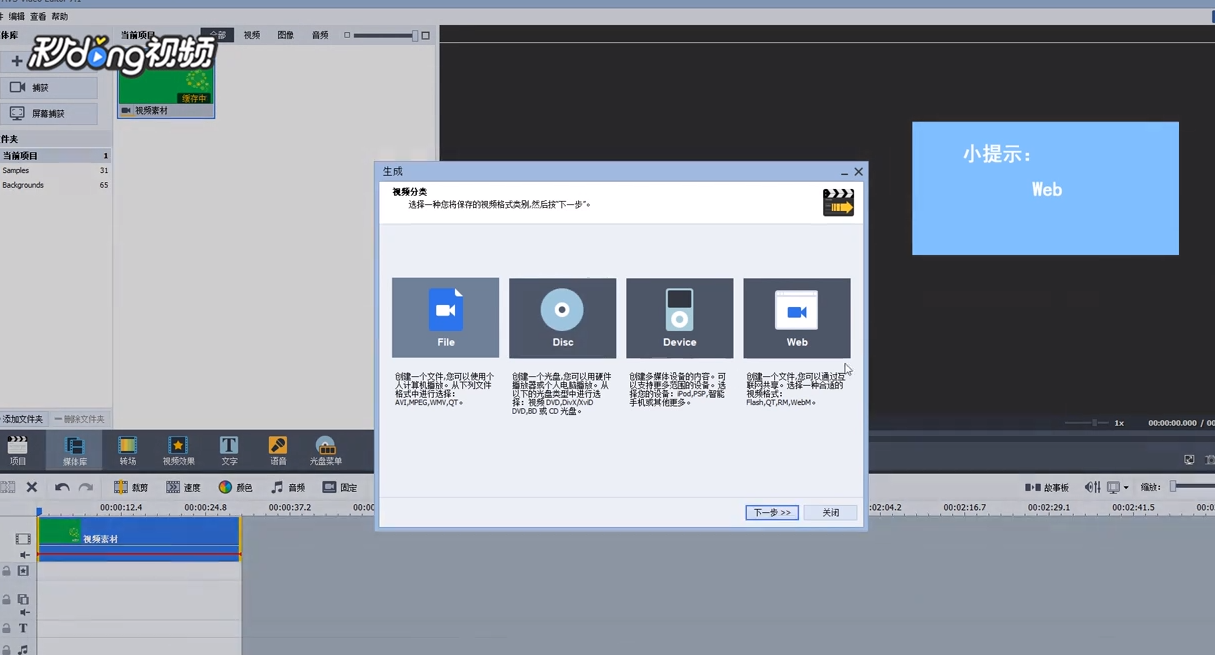The height and width of the screenshot is (655, 1215).
Task: Select the 视频效果 (Video Effects) icon
Action: [177, 449]
